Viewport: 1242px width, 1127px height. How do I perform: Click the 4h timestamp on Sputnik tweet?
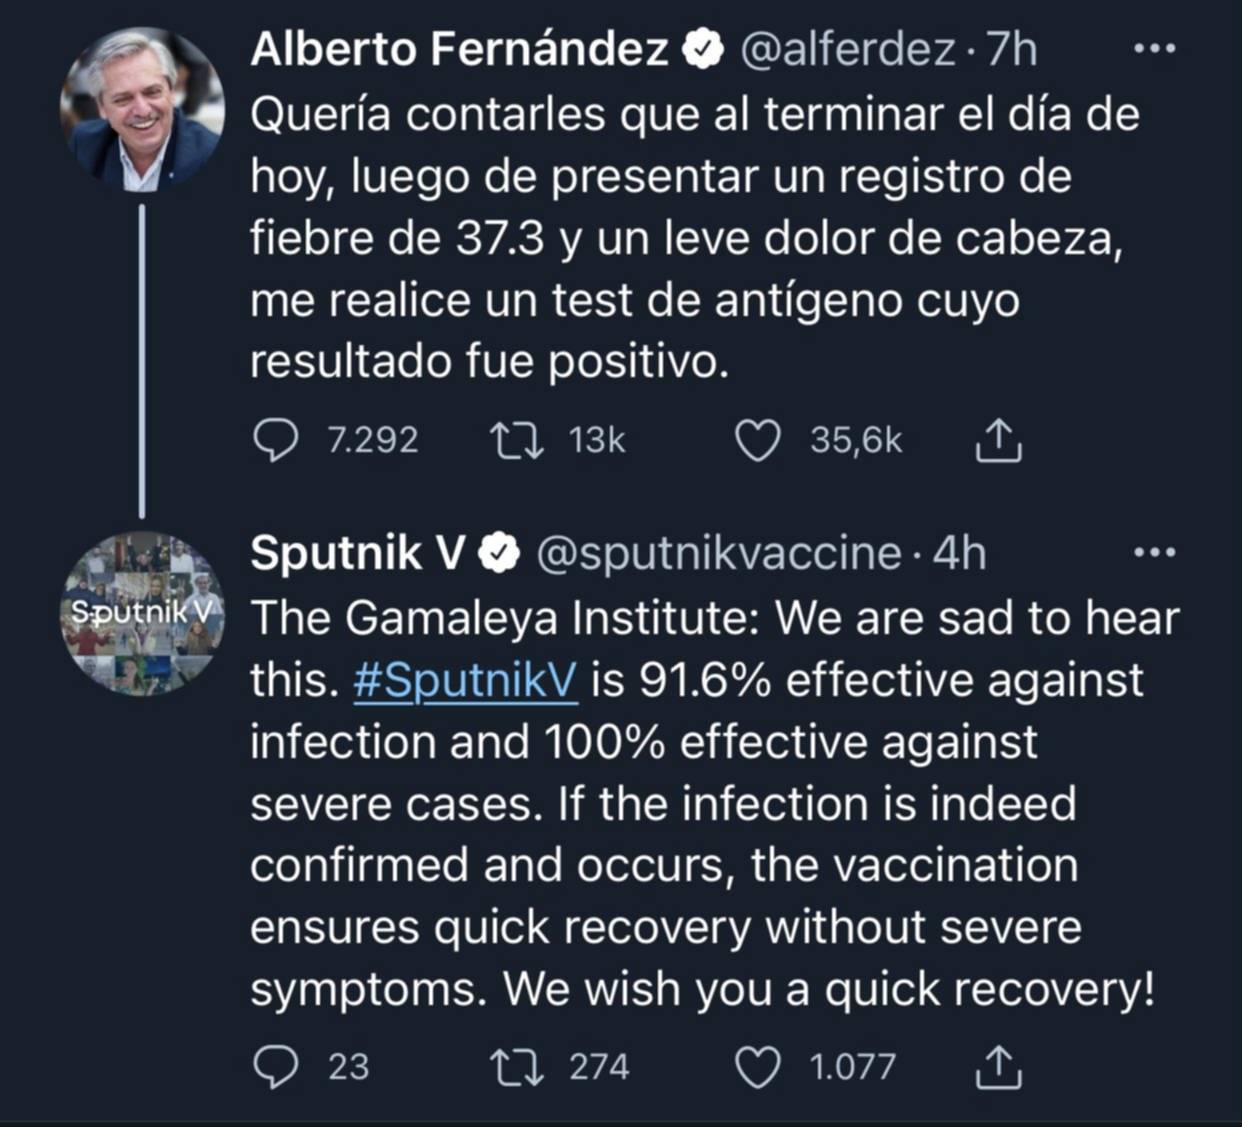click(x=959, y=553)
